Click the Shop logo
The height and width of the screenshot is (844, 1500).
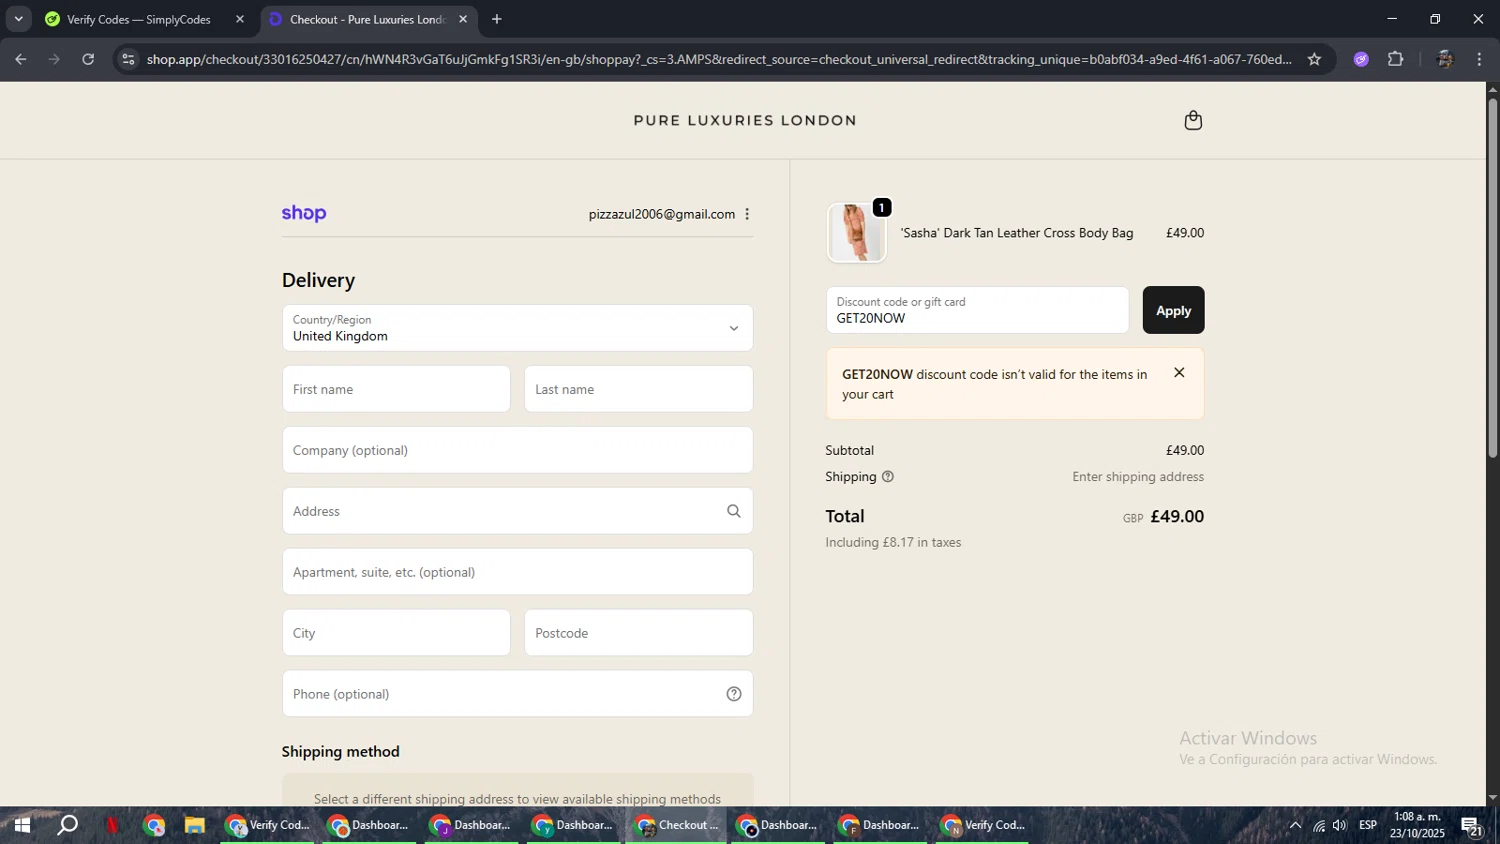coord(304,213)
